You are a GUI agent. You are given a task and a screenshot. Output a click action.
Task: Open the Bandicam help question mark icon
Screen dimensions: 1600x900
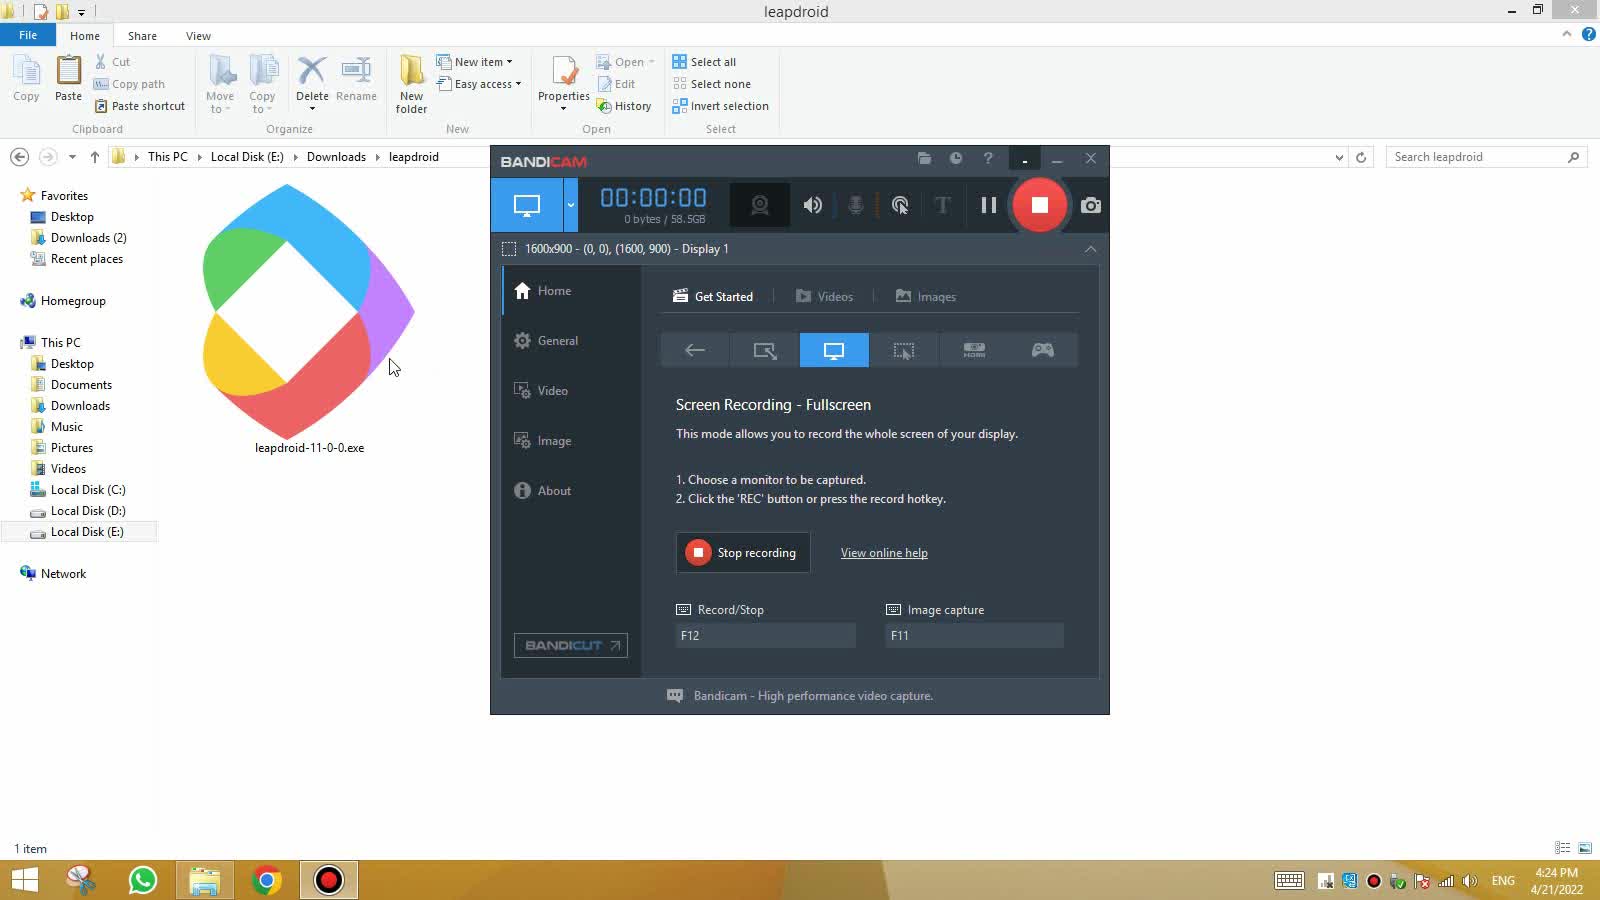tap(988, 158)
